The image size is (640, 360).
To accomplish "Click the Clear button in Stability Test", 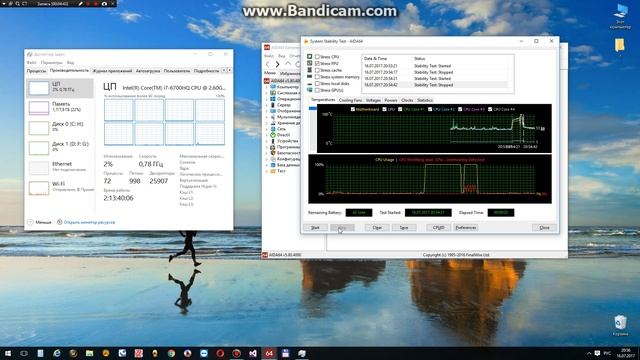I will [377, 228].
